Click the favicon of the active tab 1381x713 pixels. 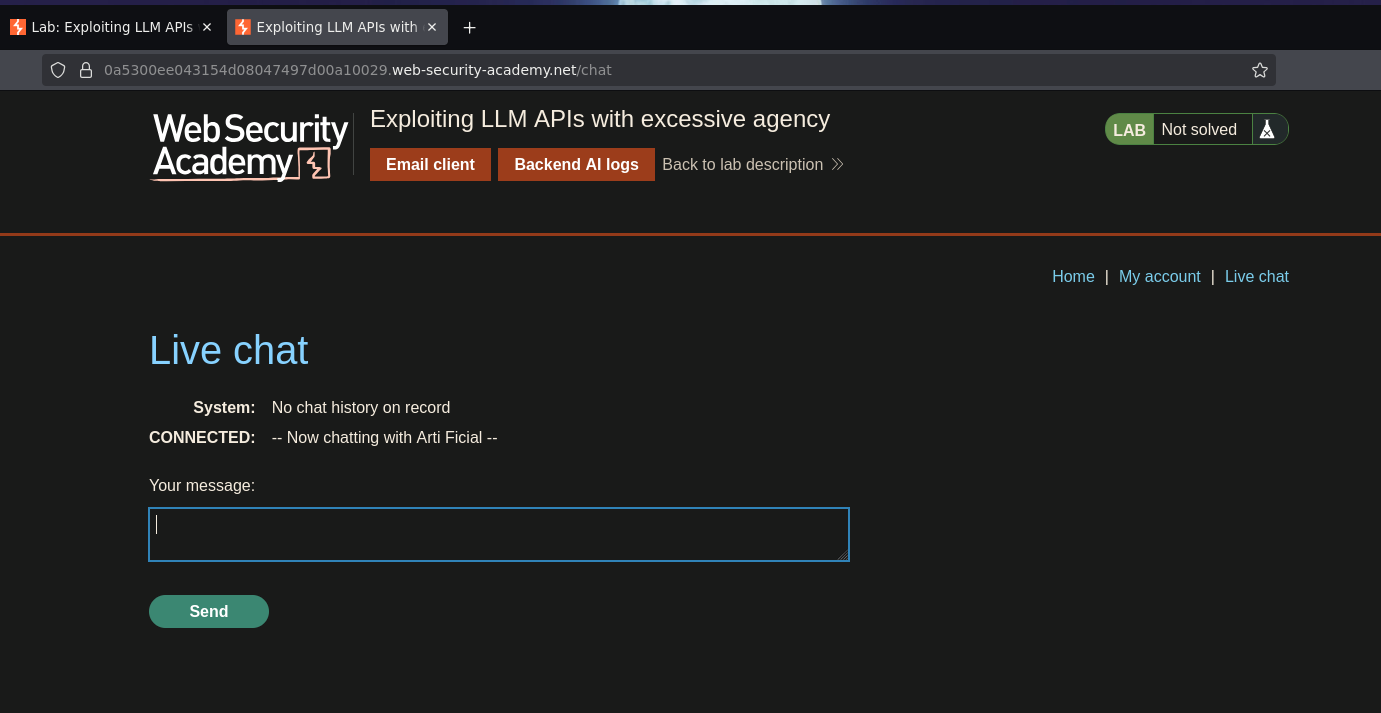[x=243, y=27]
